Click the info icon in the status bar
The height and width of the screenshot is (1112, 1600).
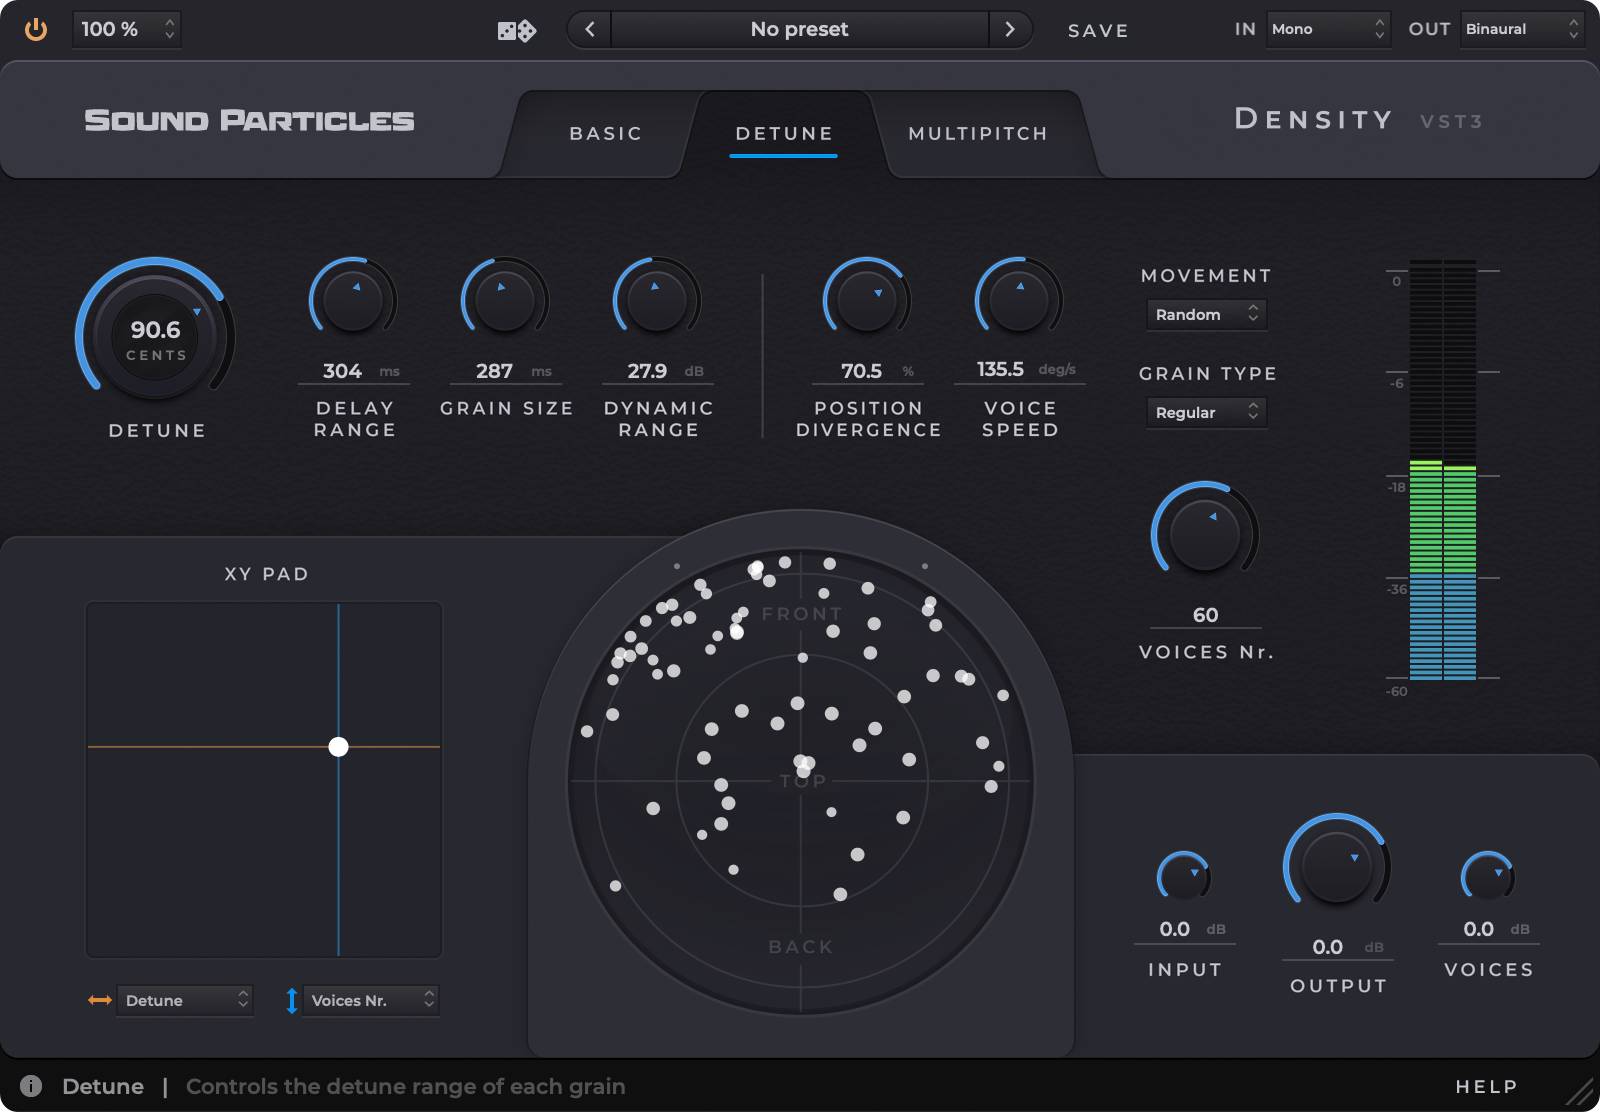tap(30, 1086)
